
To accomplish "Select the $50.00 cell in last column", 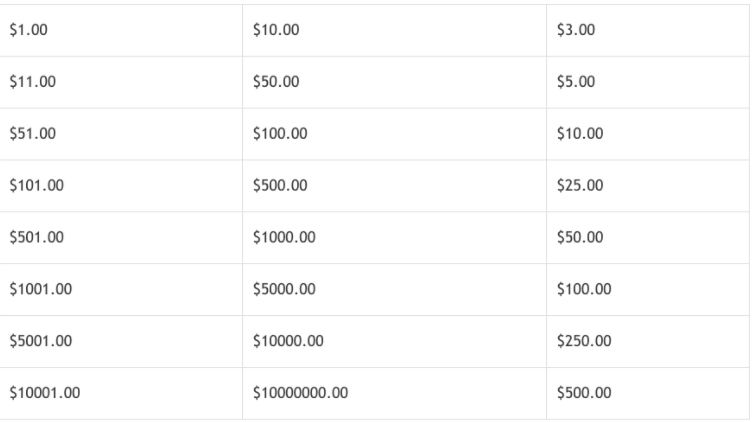I will [x=648, y=237].
